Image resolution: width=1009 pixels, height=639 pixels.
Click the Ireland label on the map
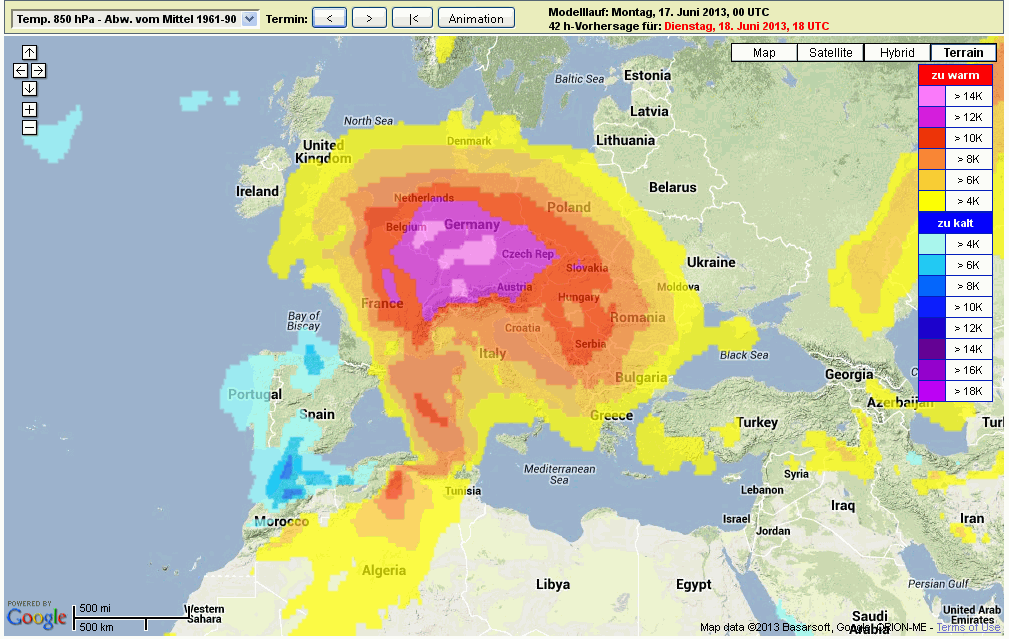click(x=257, y=191)
